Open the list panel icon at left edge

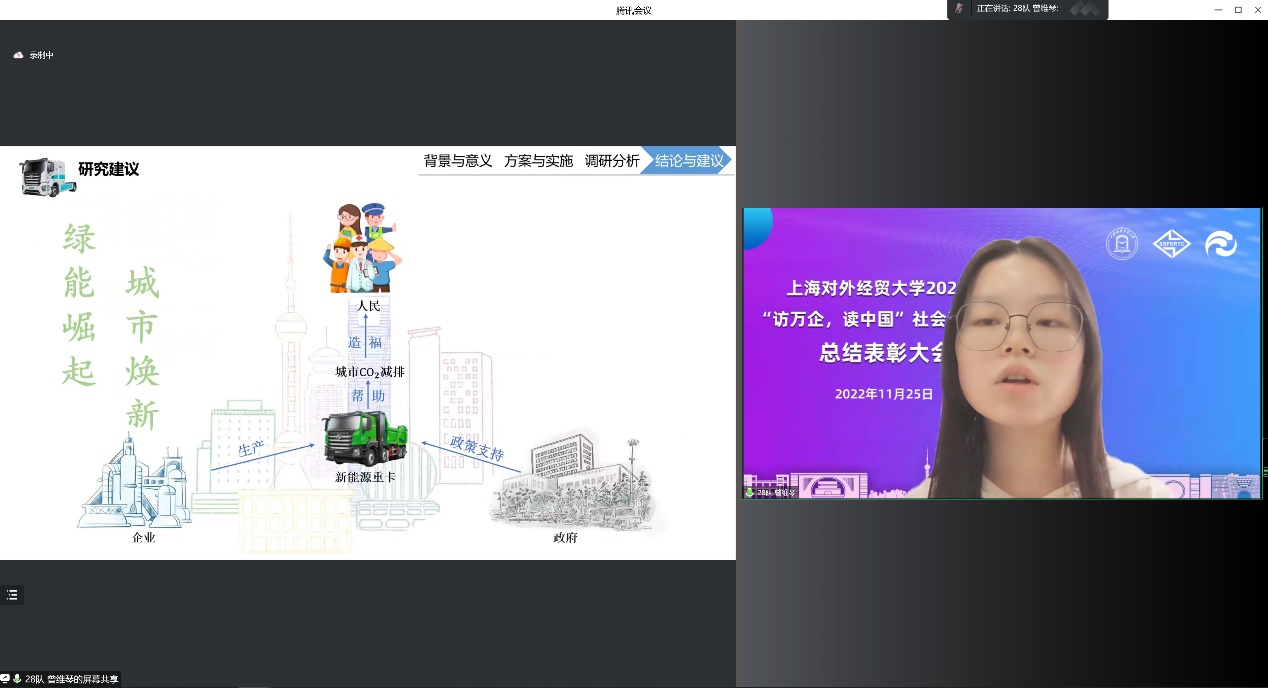[12, 595]
